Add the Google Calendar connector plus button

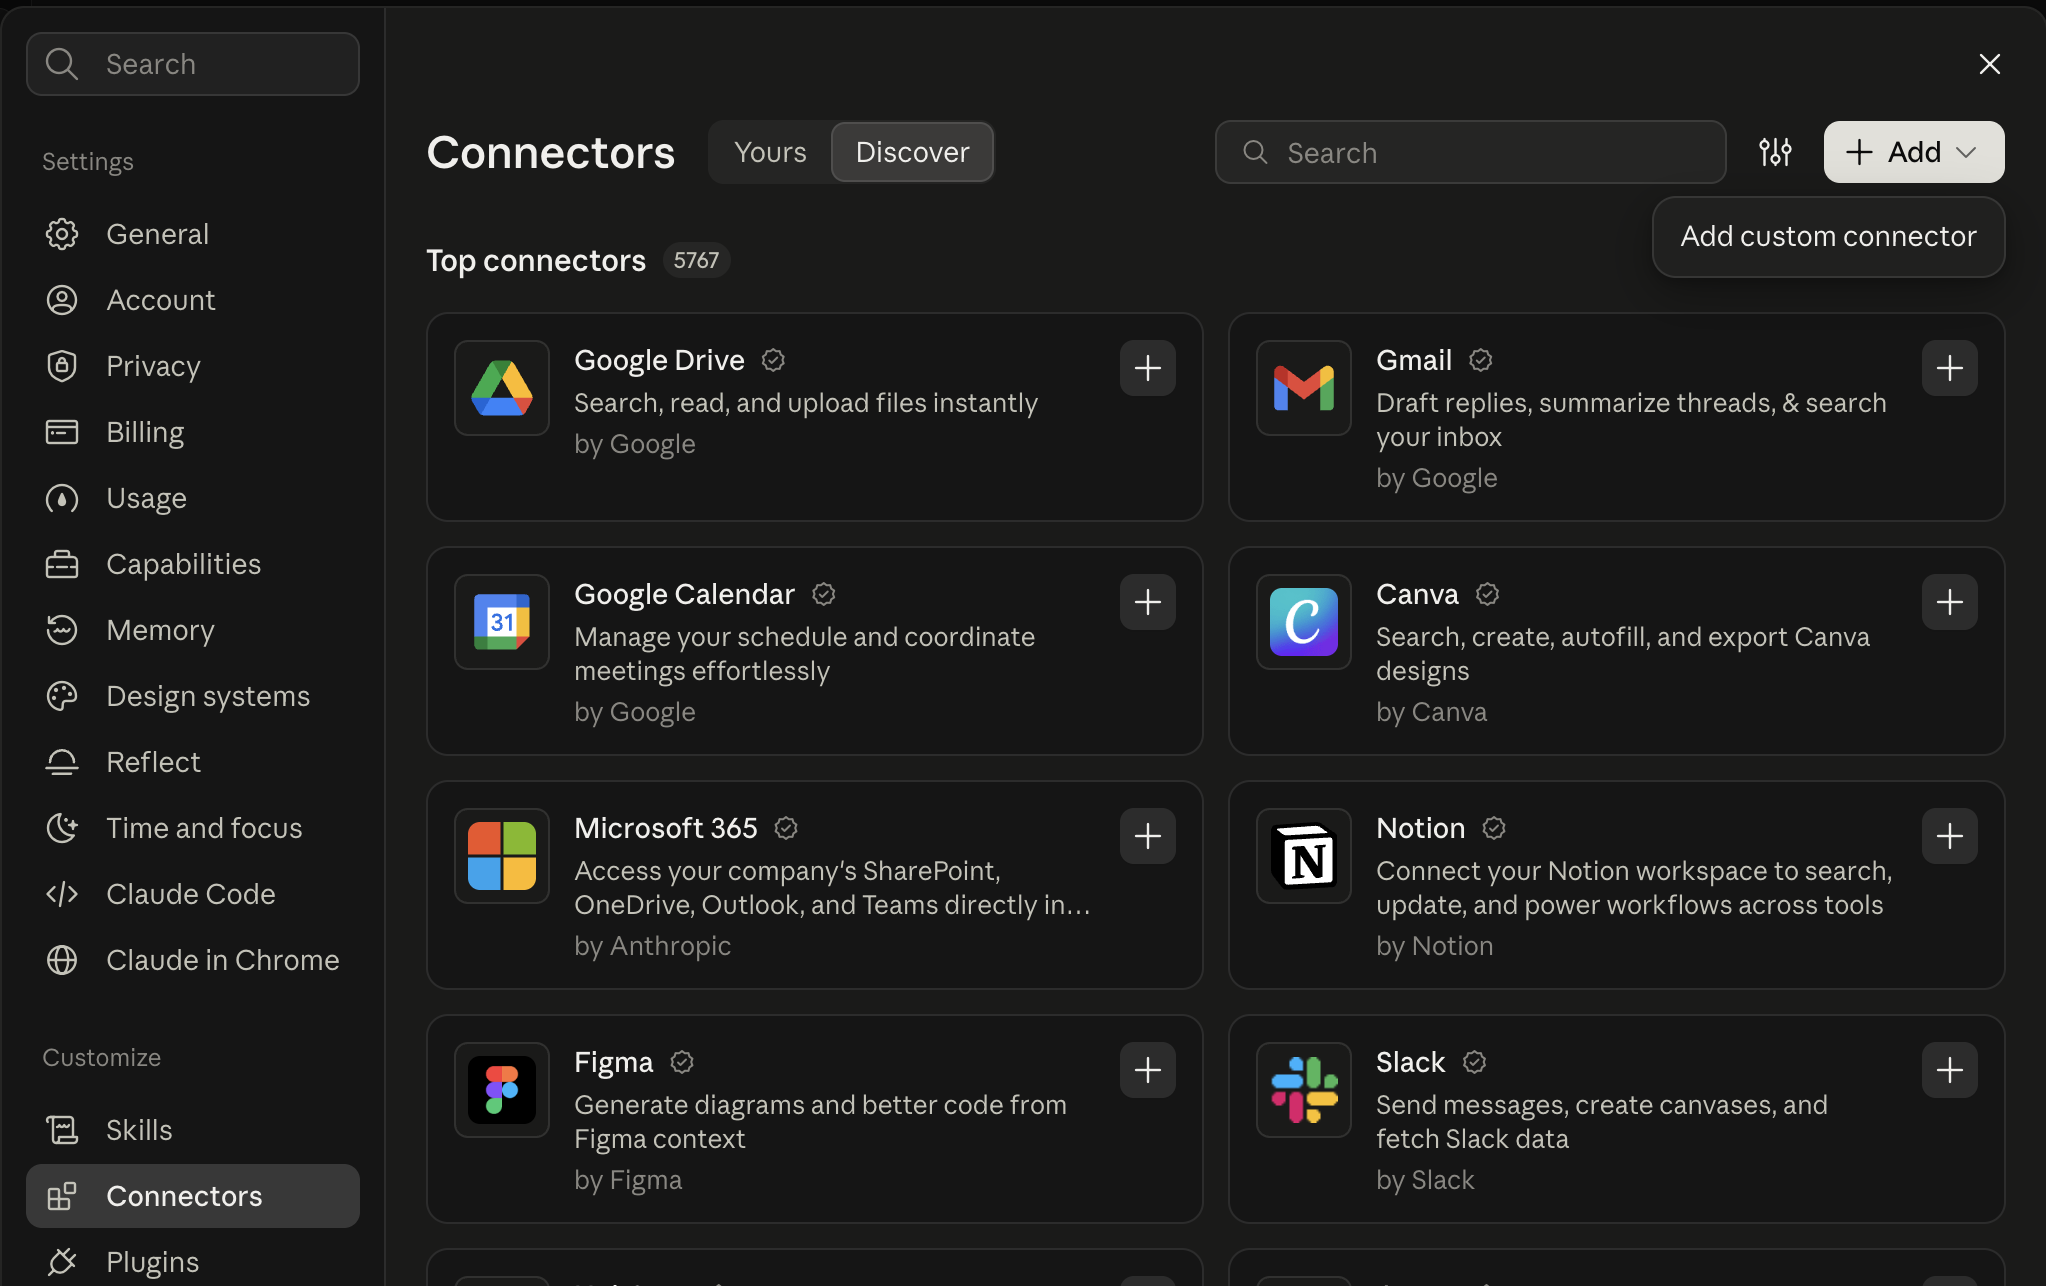pos(1147,602)
